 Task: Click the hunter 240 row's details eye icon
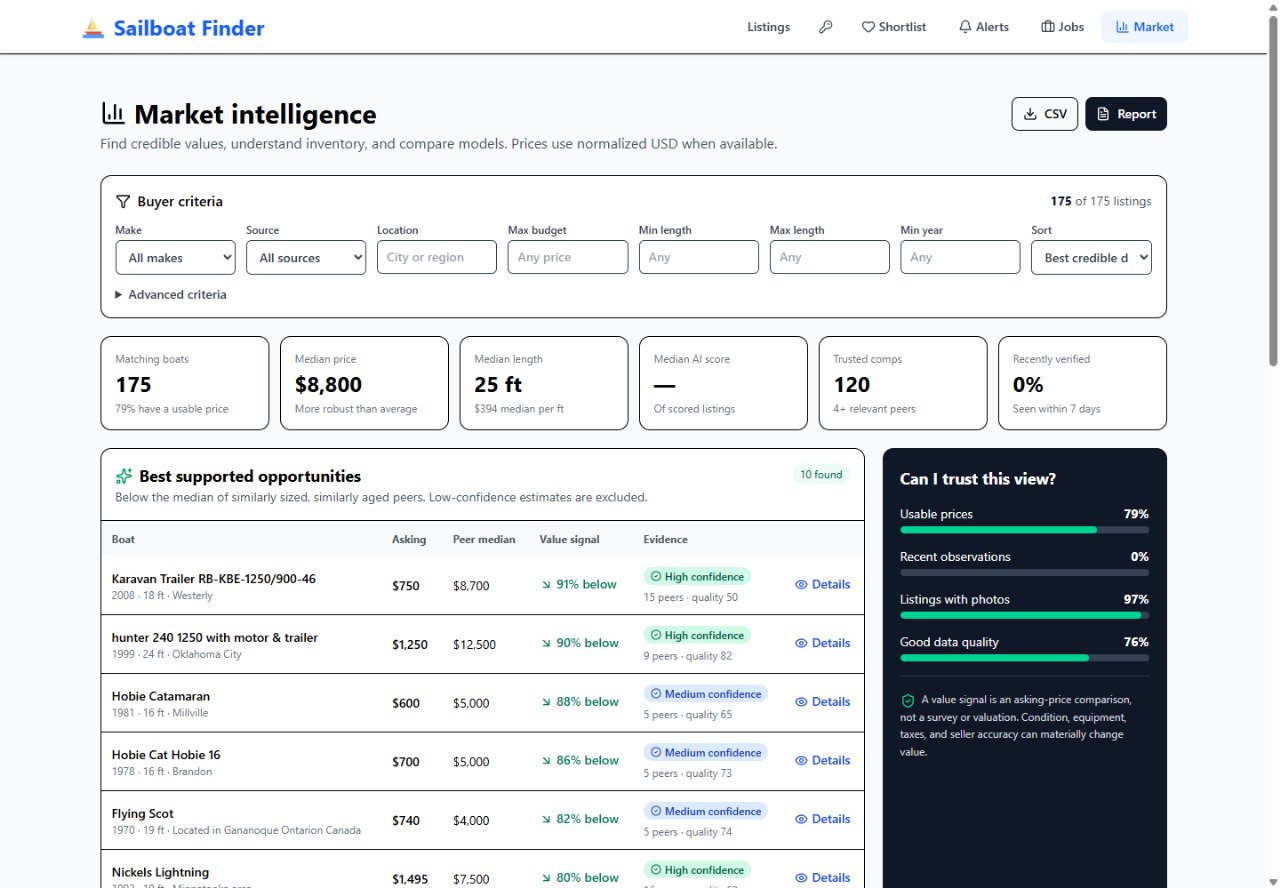[x=801, y=643]
